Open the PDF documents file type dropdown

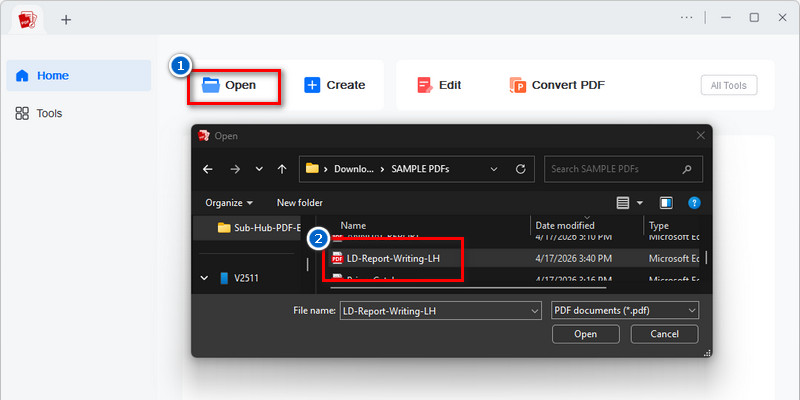[625, 310]
